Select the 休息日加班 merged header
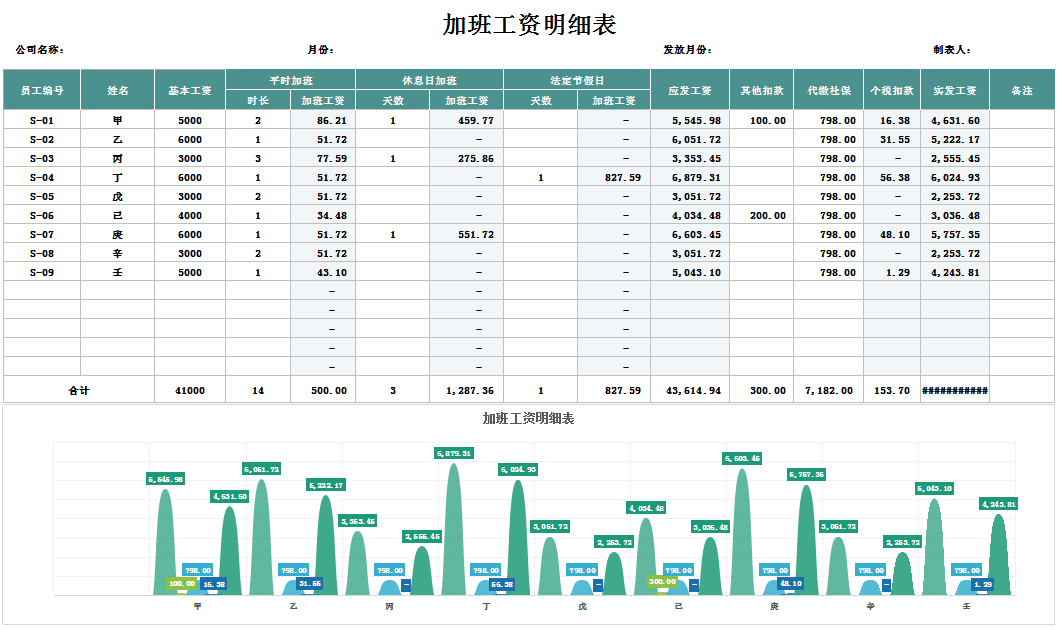 [x=429, y=80]
